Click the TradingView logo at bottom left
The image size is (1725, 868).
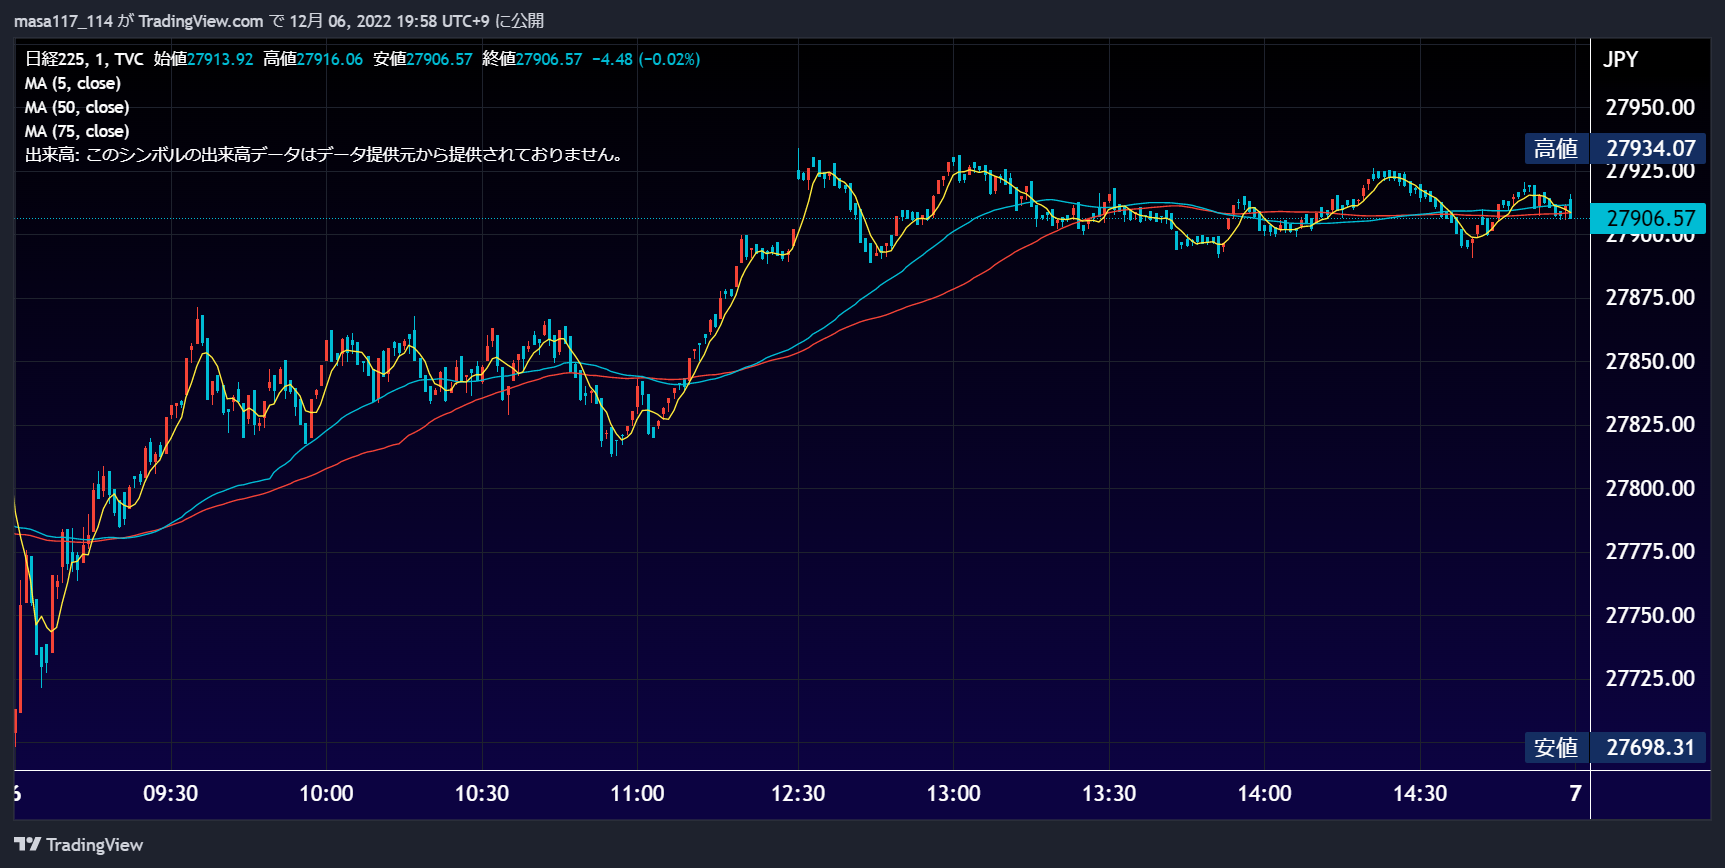pos(79,845)
